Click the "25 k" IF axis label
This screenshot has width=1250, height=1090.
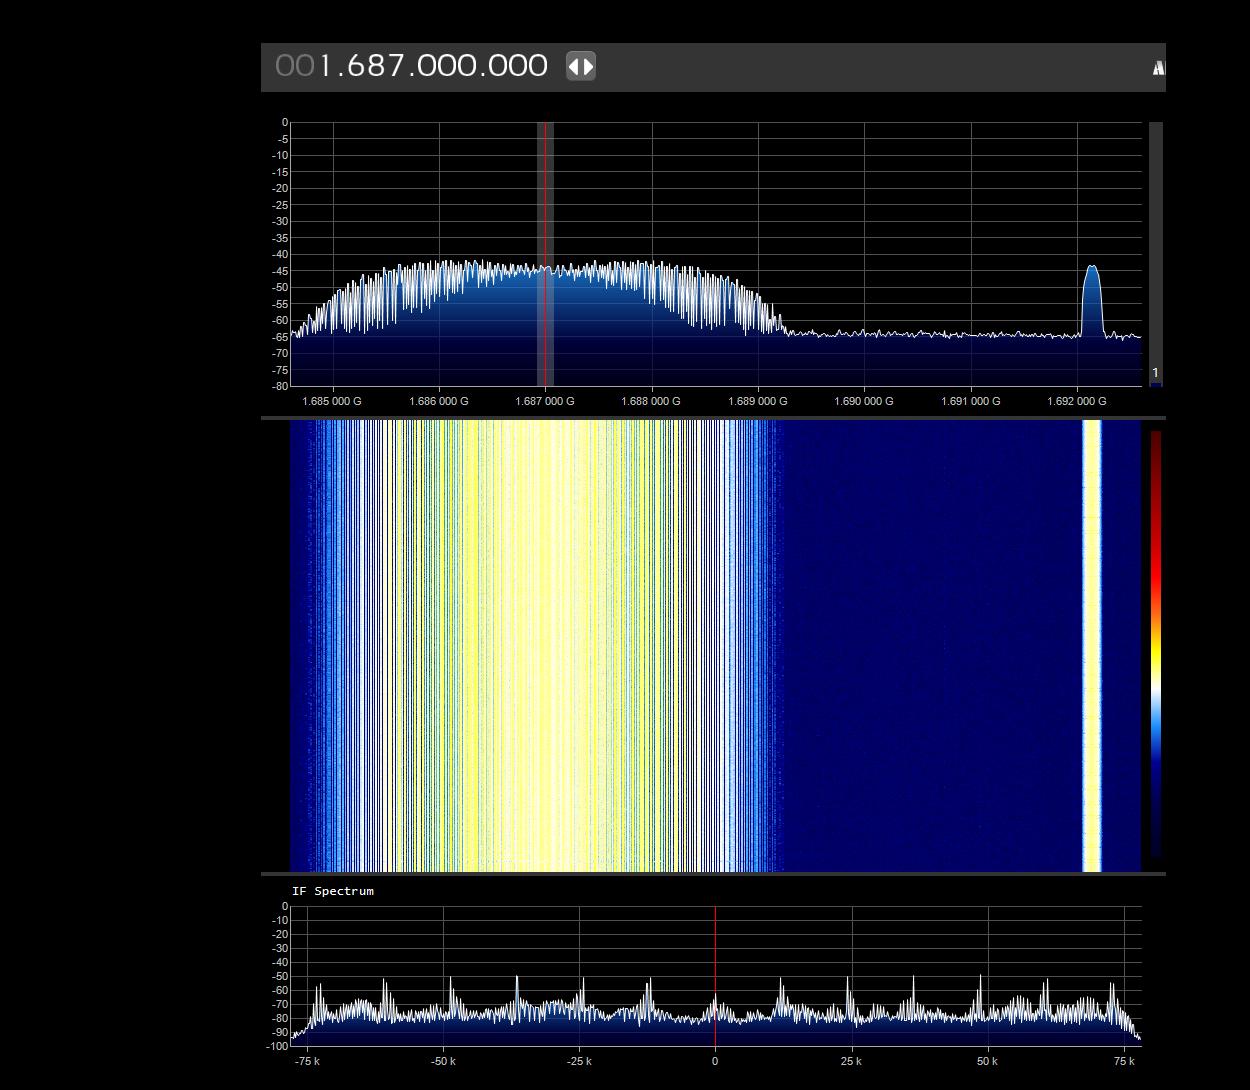[x=851, y=1061]
